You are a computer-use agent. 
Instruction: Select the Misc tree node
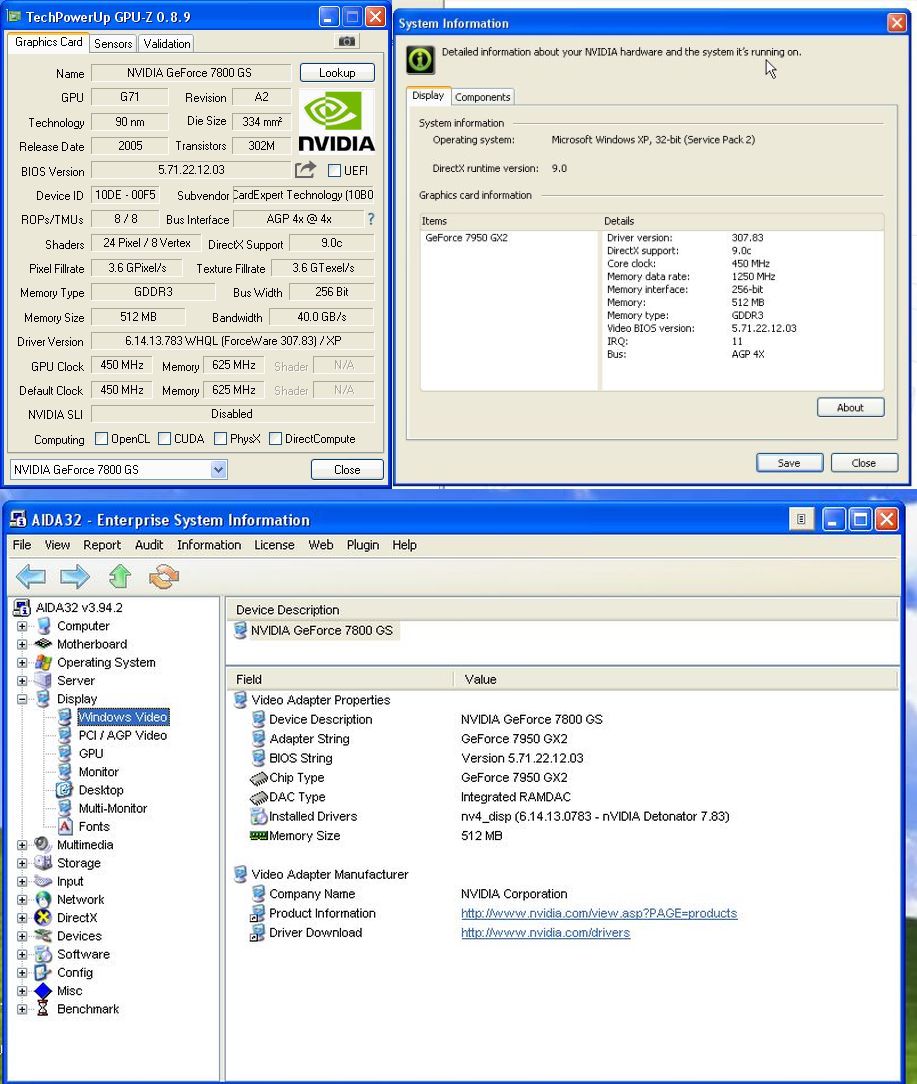point(69,991)
